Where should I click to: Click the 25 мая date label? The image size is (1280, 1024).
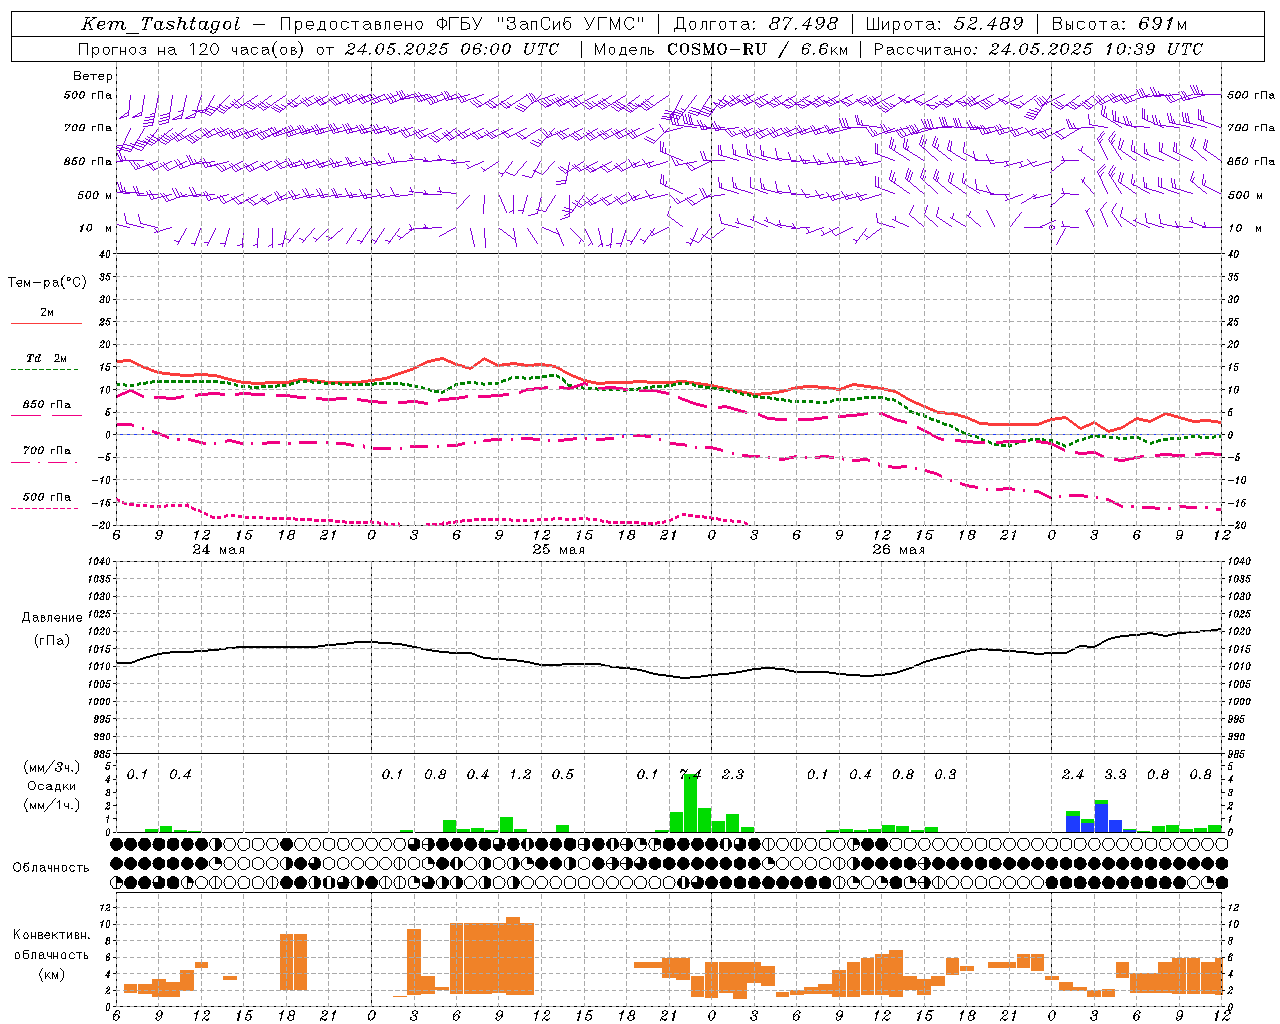(559, 550)
